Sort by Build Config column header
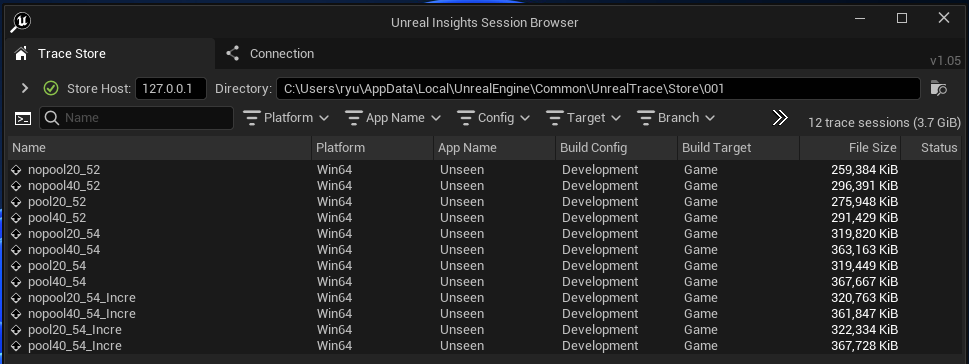Screen dimensions: 969x364 point(617,148)
